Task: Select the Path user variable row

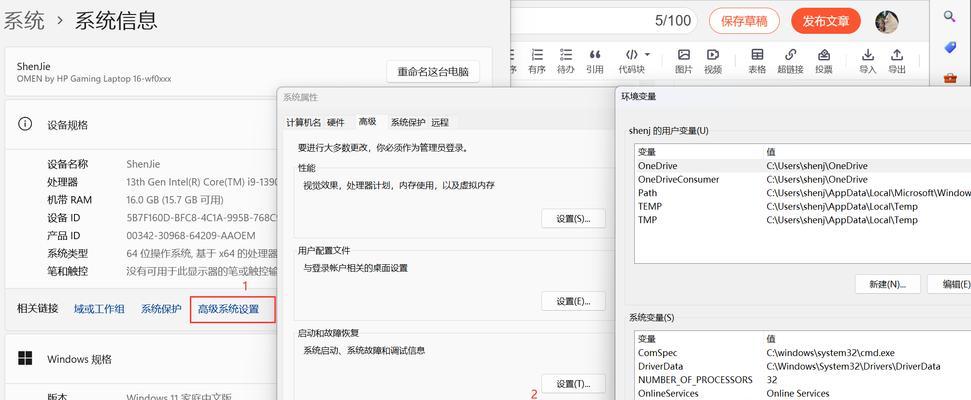Action: click(x=803, y=193)
